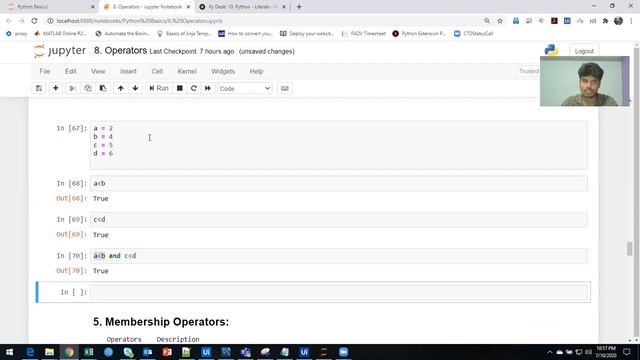This screenshot has width=640, height=360.
Task: Open the View menu
Action: click(x=98, y=71)
